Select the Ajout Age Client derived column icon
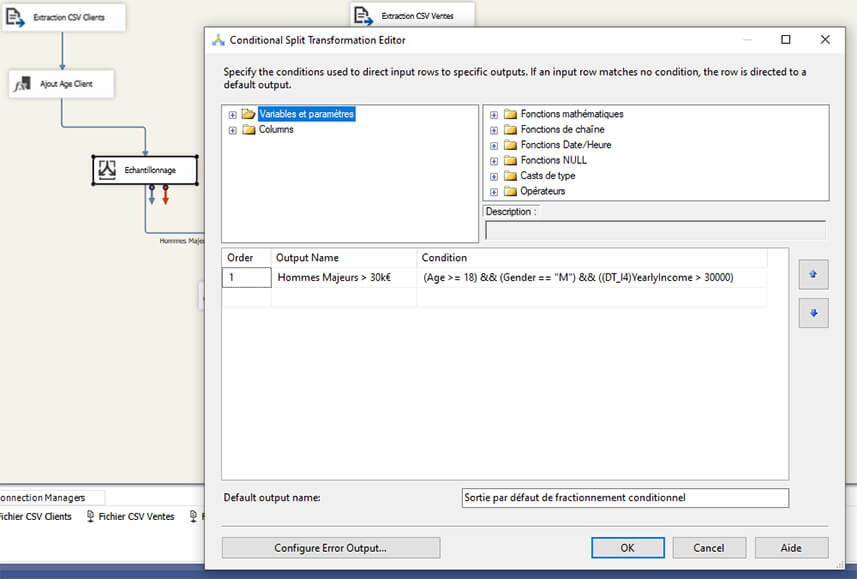Image resolution: width=857 pixels, height=579 pixels. (23, 84)
